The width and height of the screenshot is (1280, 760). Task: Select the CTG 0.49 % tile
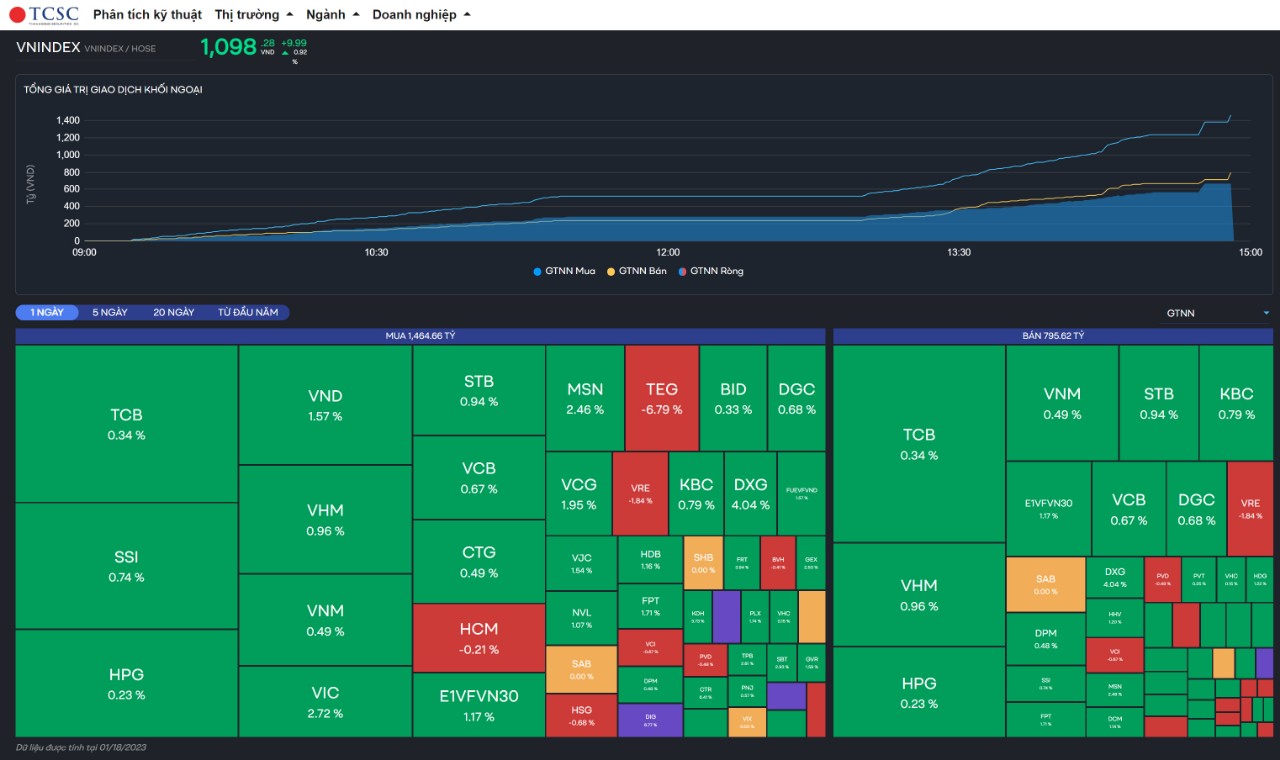pyautogui.click(x=479, y=561)
